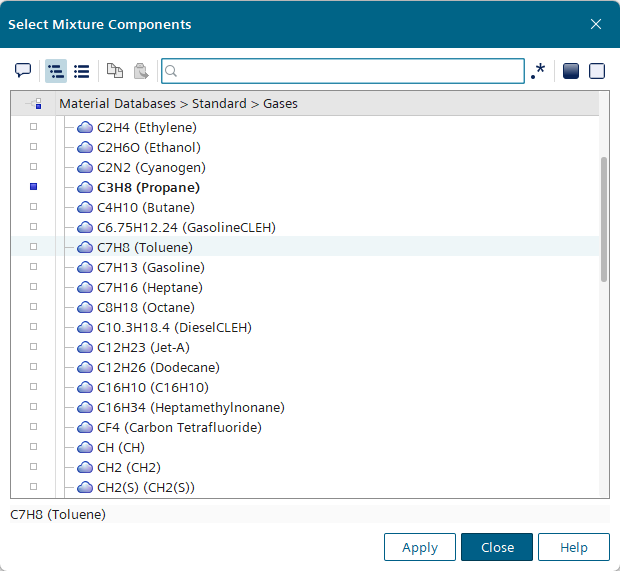This screenshot has height=571, width=620.
Task: Check the C7H8 (Toluene) checkbox
Action: click(x=33, y=247)
